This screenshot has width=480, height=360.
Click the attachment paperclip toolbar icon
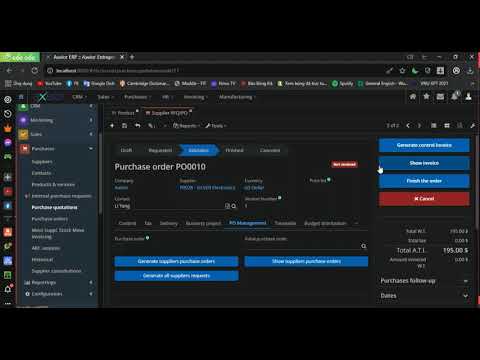coord(151,126)
